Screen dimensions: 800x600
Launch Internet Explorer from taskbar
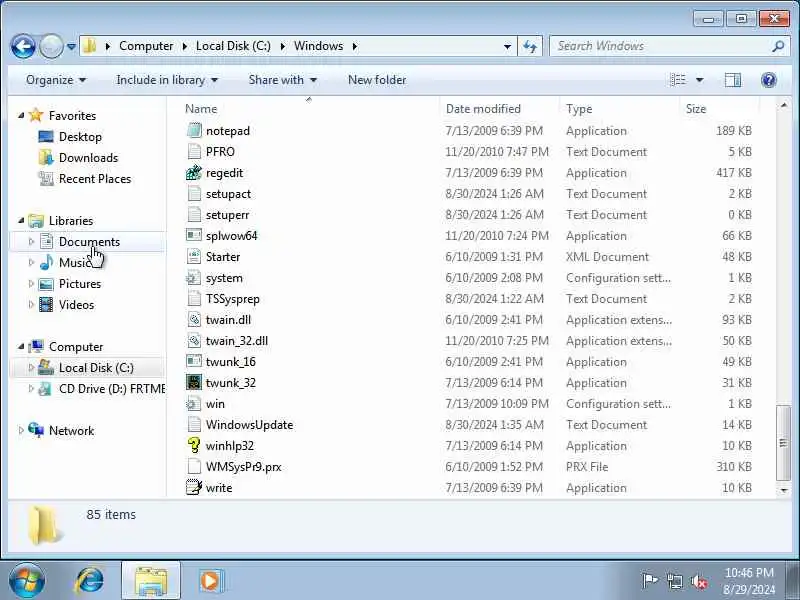tap(89, 581)
